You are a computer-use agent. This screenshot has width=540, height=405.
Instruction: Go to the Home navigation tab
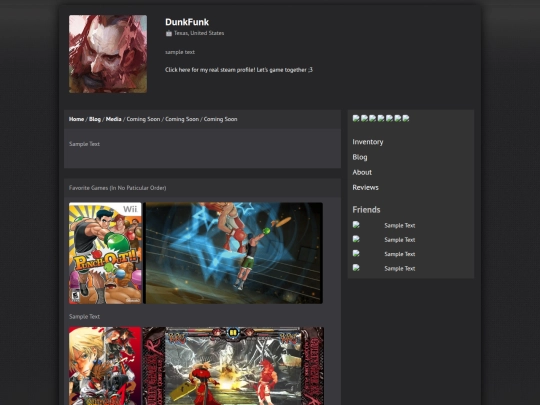[76, 119]
